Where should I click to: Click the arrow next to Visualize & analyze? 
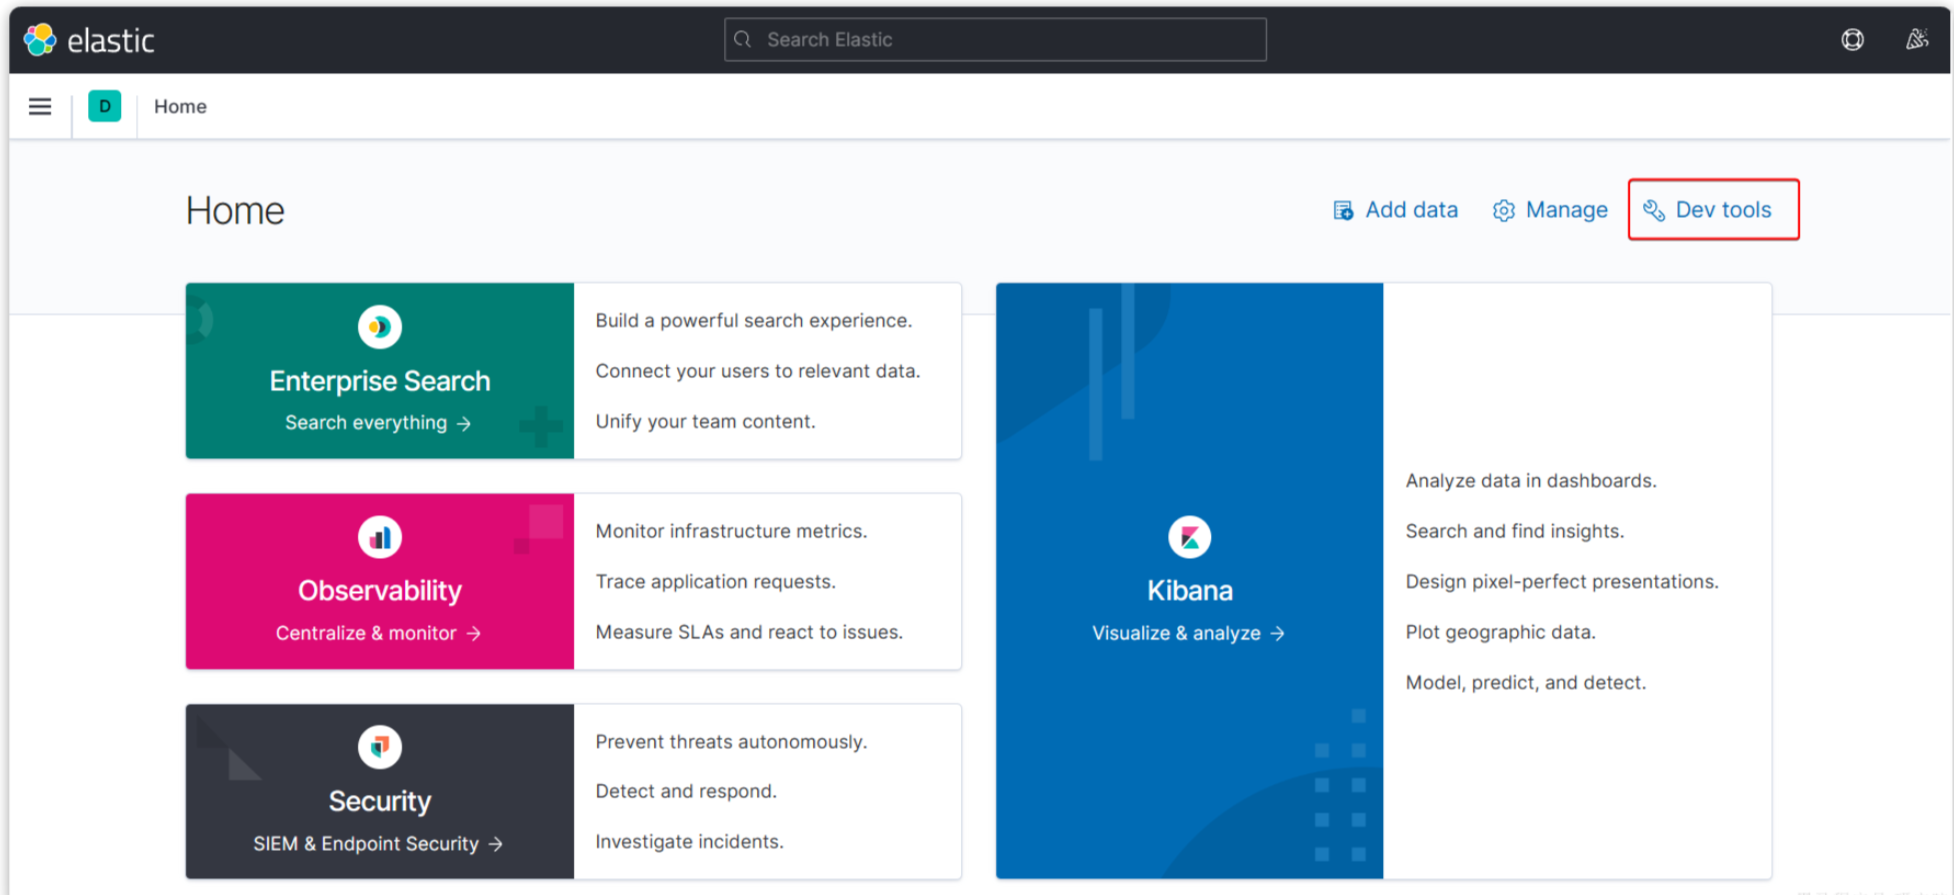[x=1277, y=634]
